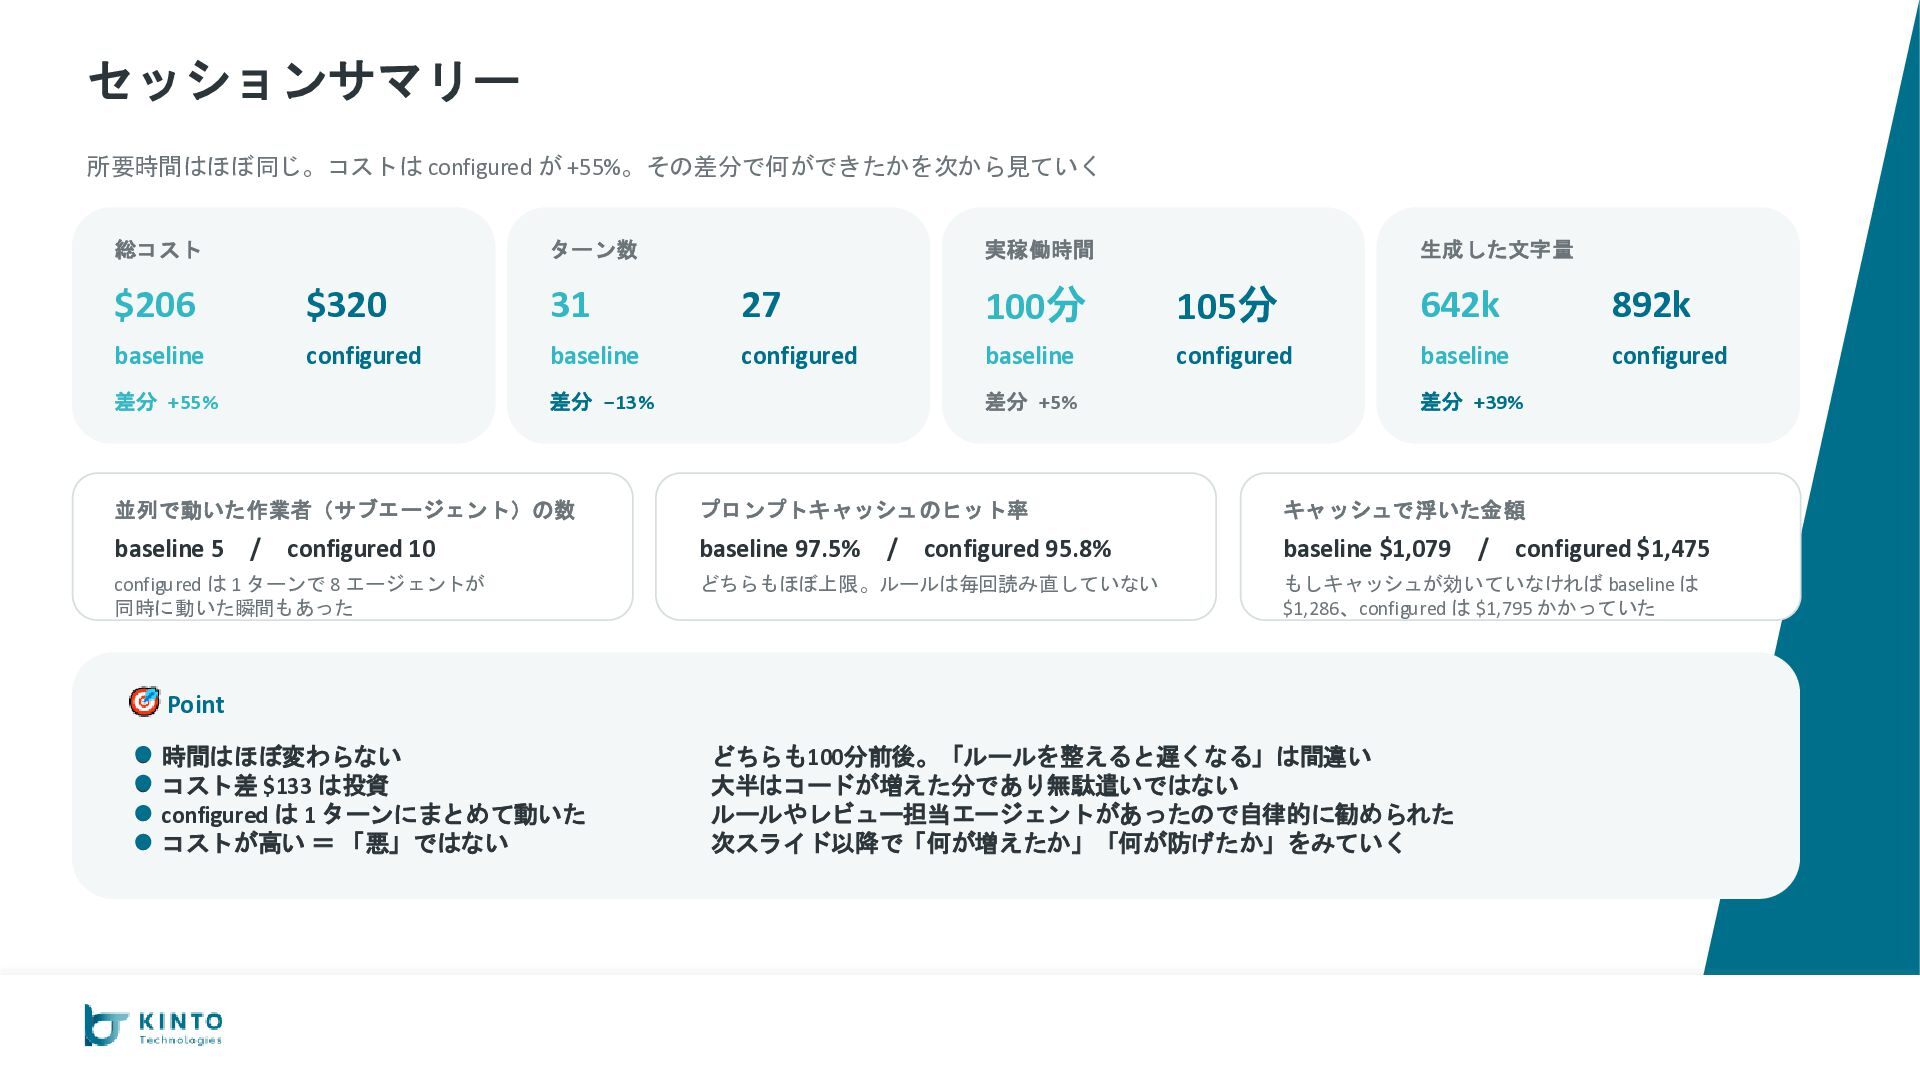Select the ターン数 card heading

[593, 250]
